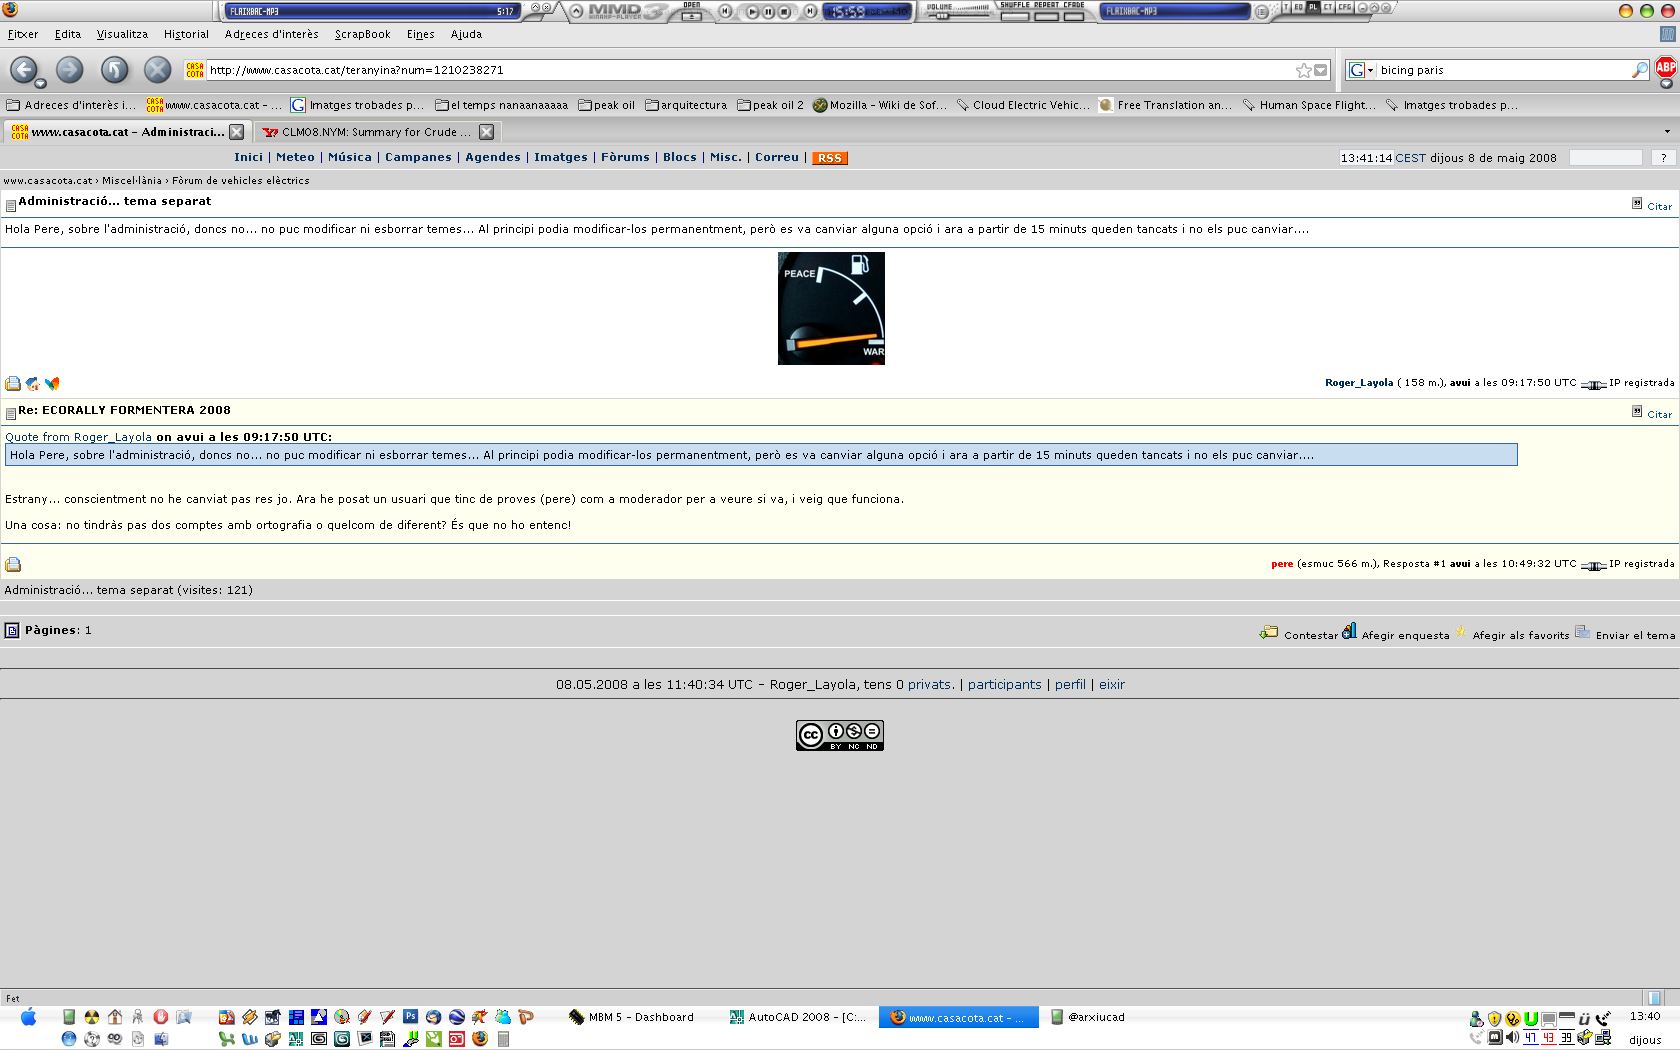Image resolution: width=1680 pixels, height=1050 pixels.
Task: Open the Google search engine dropdown
Action: 1361,70
